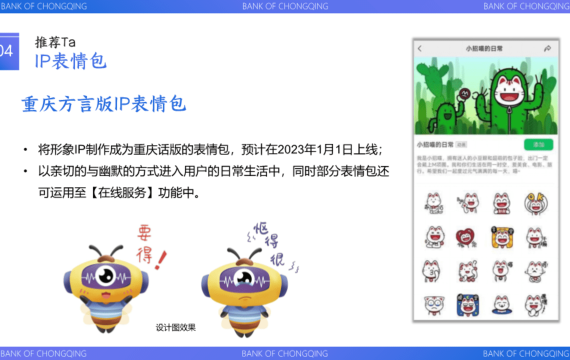570x360 pixels.
Task: Tap the green 添加 button
Action: pyautogui.click(x=538, y=144)
